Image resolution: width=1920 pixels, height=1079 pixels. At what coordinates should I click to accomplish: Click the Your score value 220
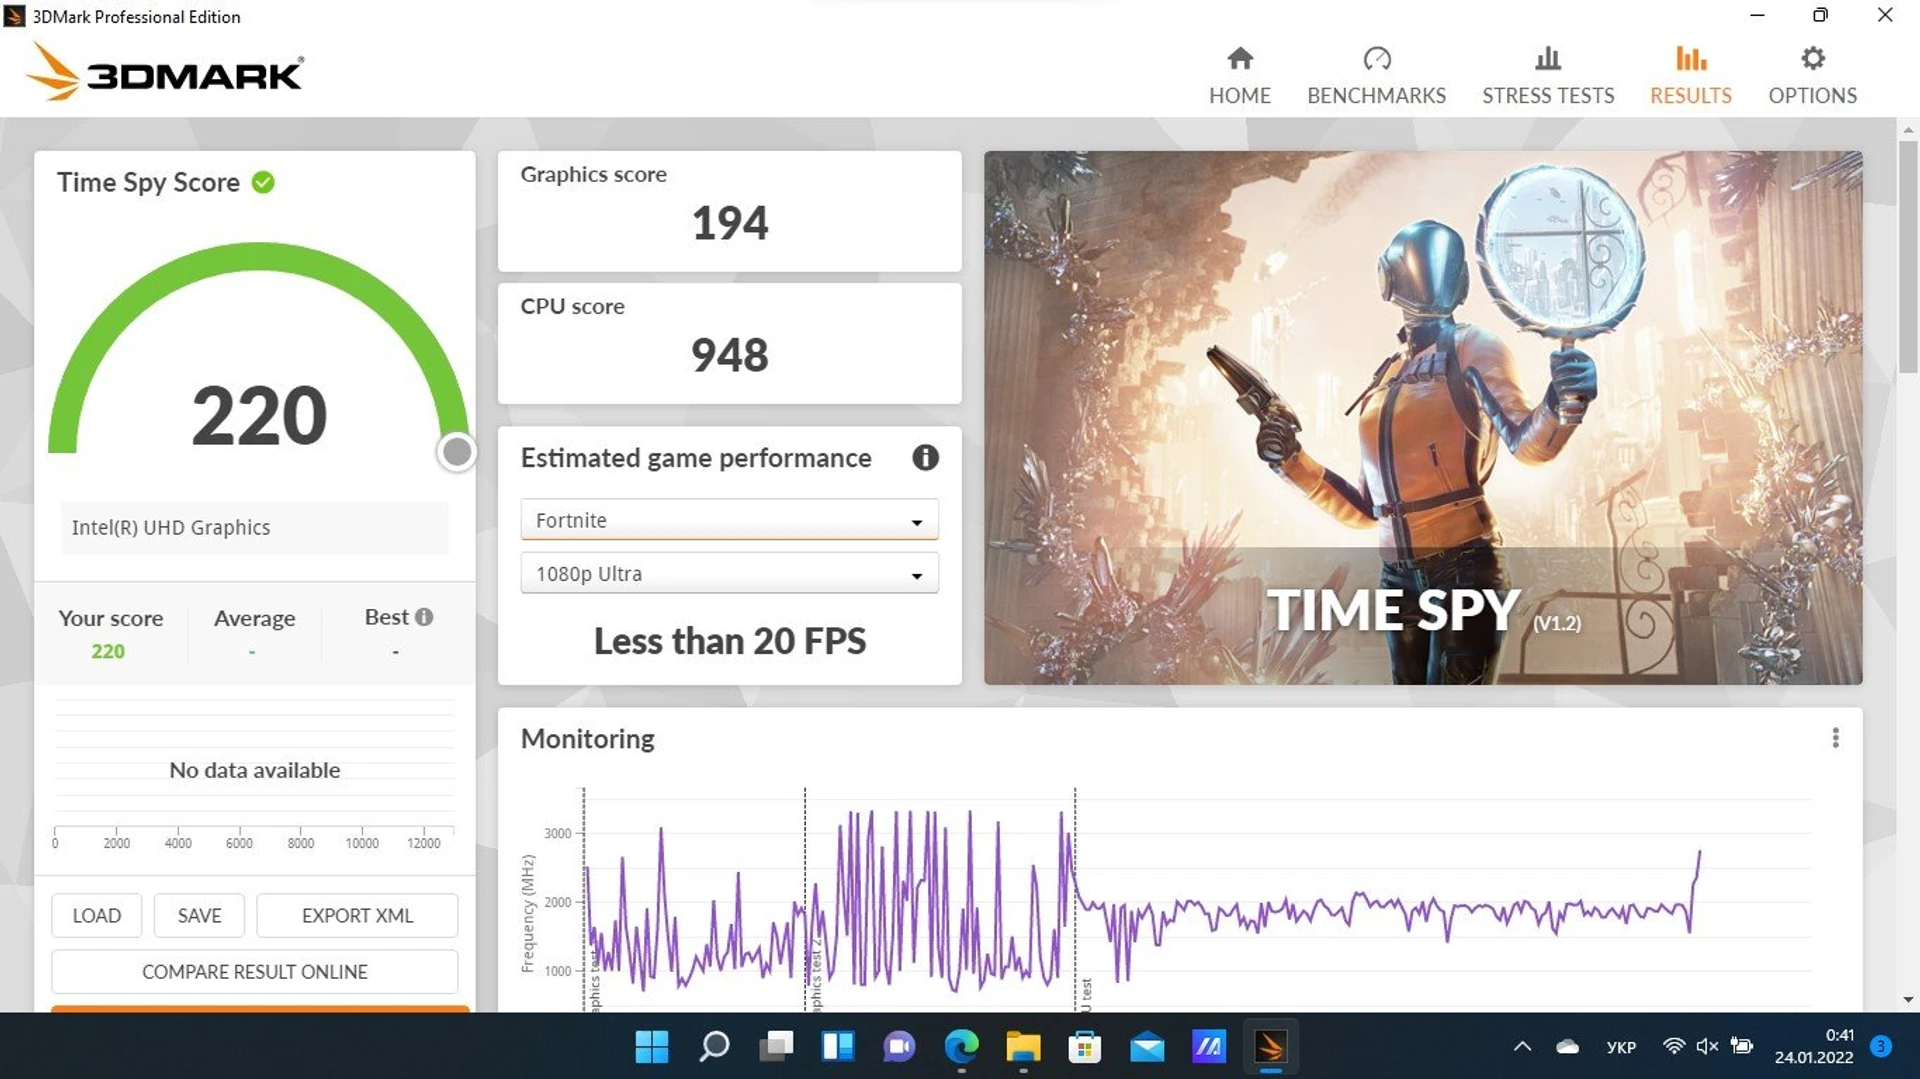(108, 651)
